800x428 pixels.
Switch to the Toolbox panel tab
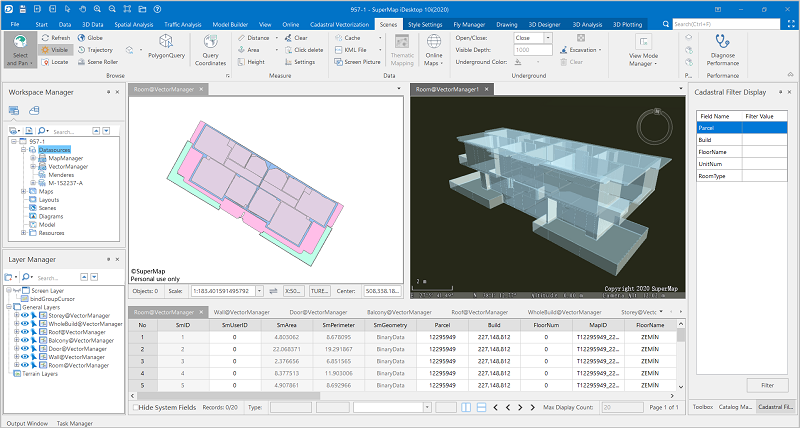[x=703, y=407]
